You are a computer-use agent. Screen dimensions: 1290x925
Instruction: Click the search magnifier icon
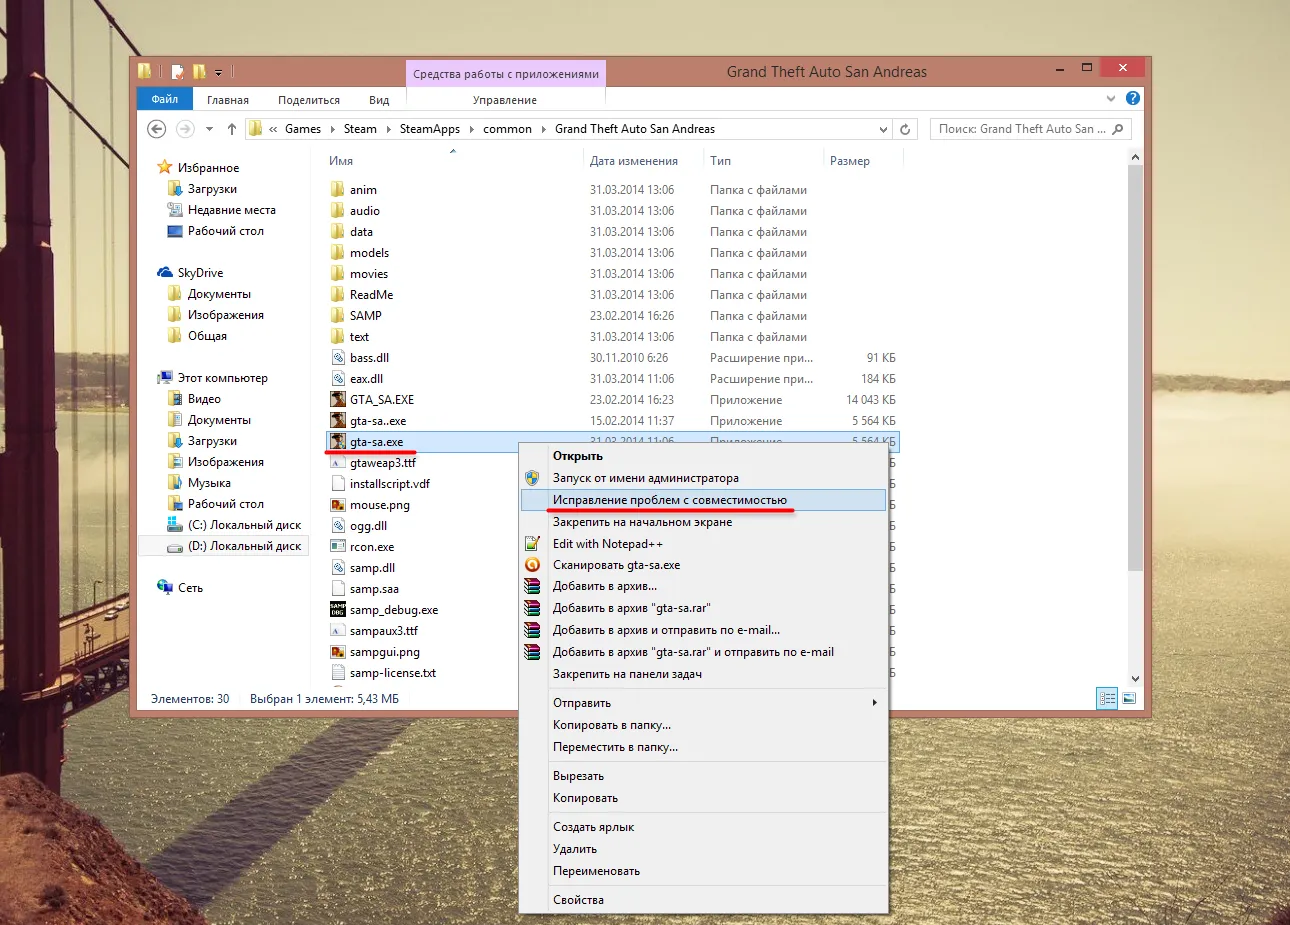1118,129
